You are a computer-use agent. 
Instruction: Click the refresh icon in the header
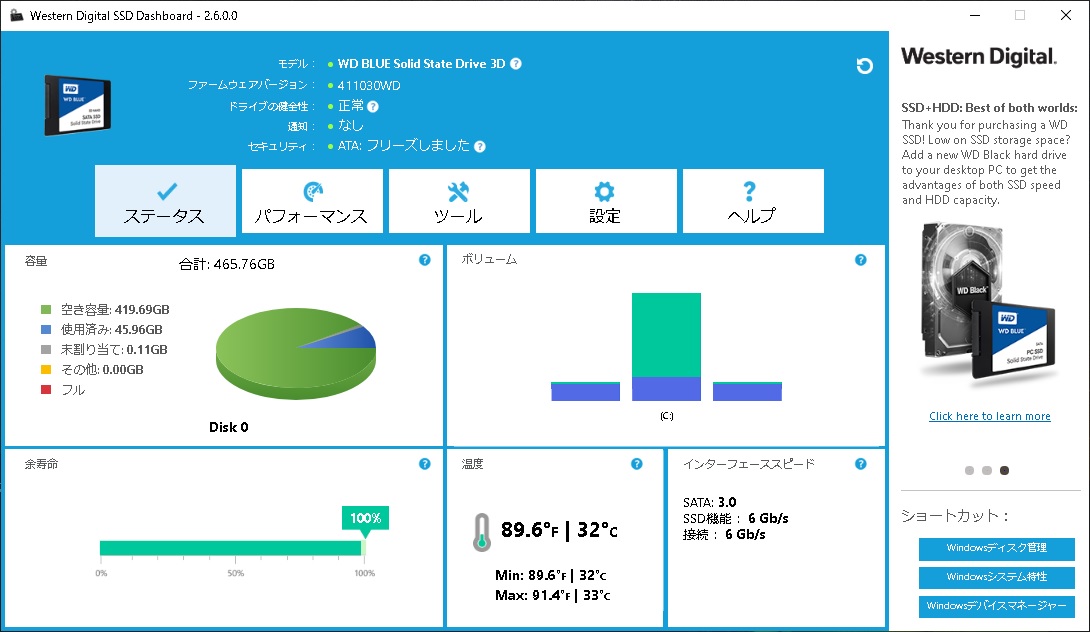[864, 66]
